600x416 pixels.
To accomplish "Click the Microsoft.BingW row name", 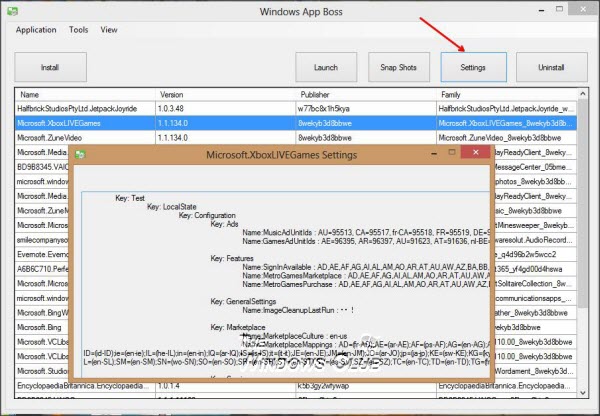I will coord(42,313).
